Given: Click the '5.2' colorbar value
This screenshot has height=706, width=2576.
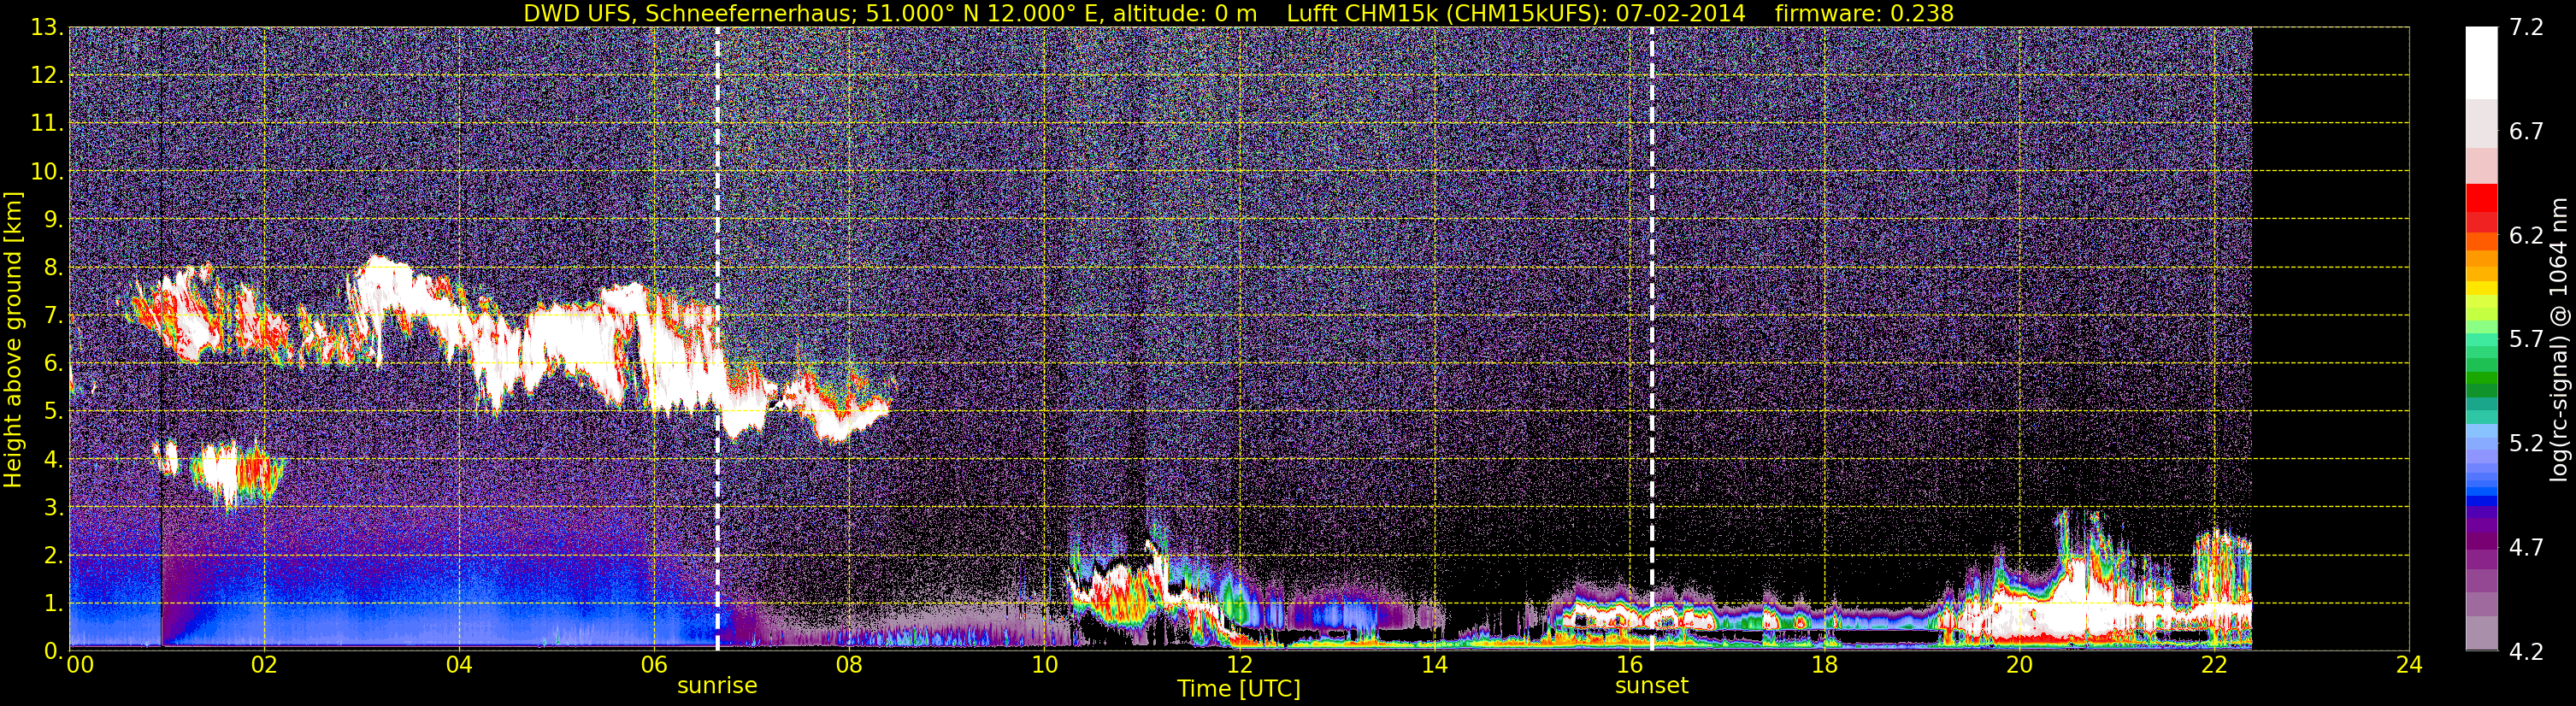Looking at the screenshot, I should (x=2526, y=444).
